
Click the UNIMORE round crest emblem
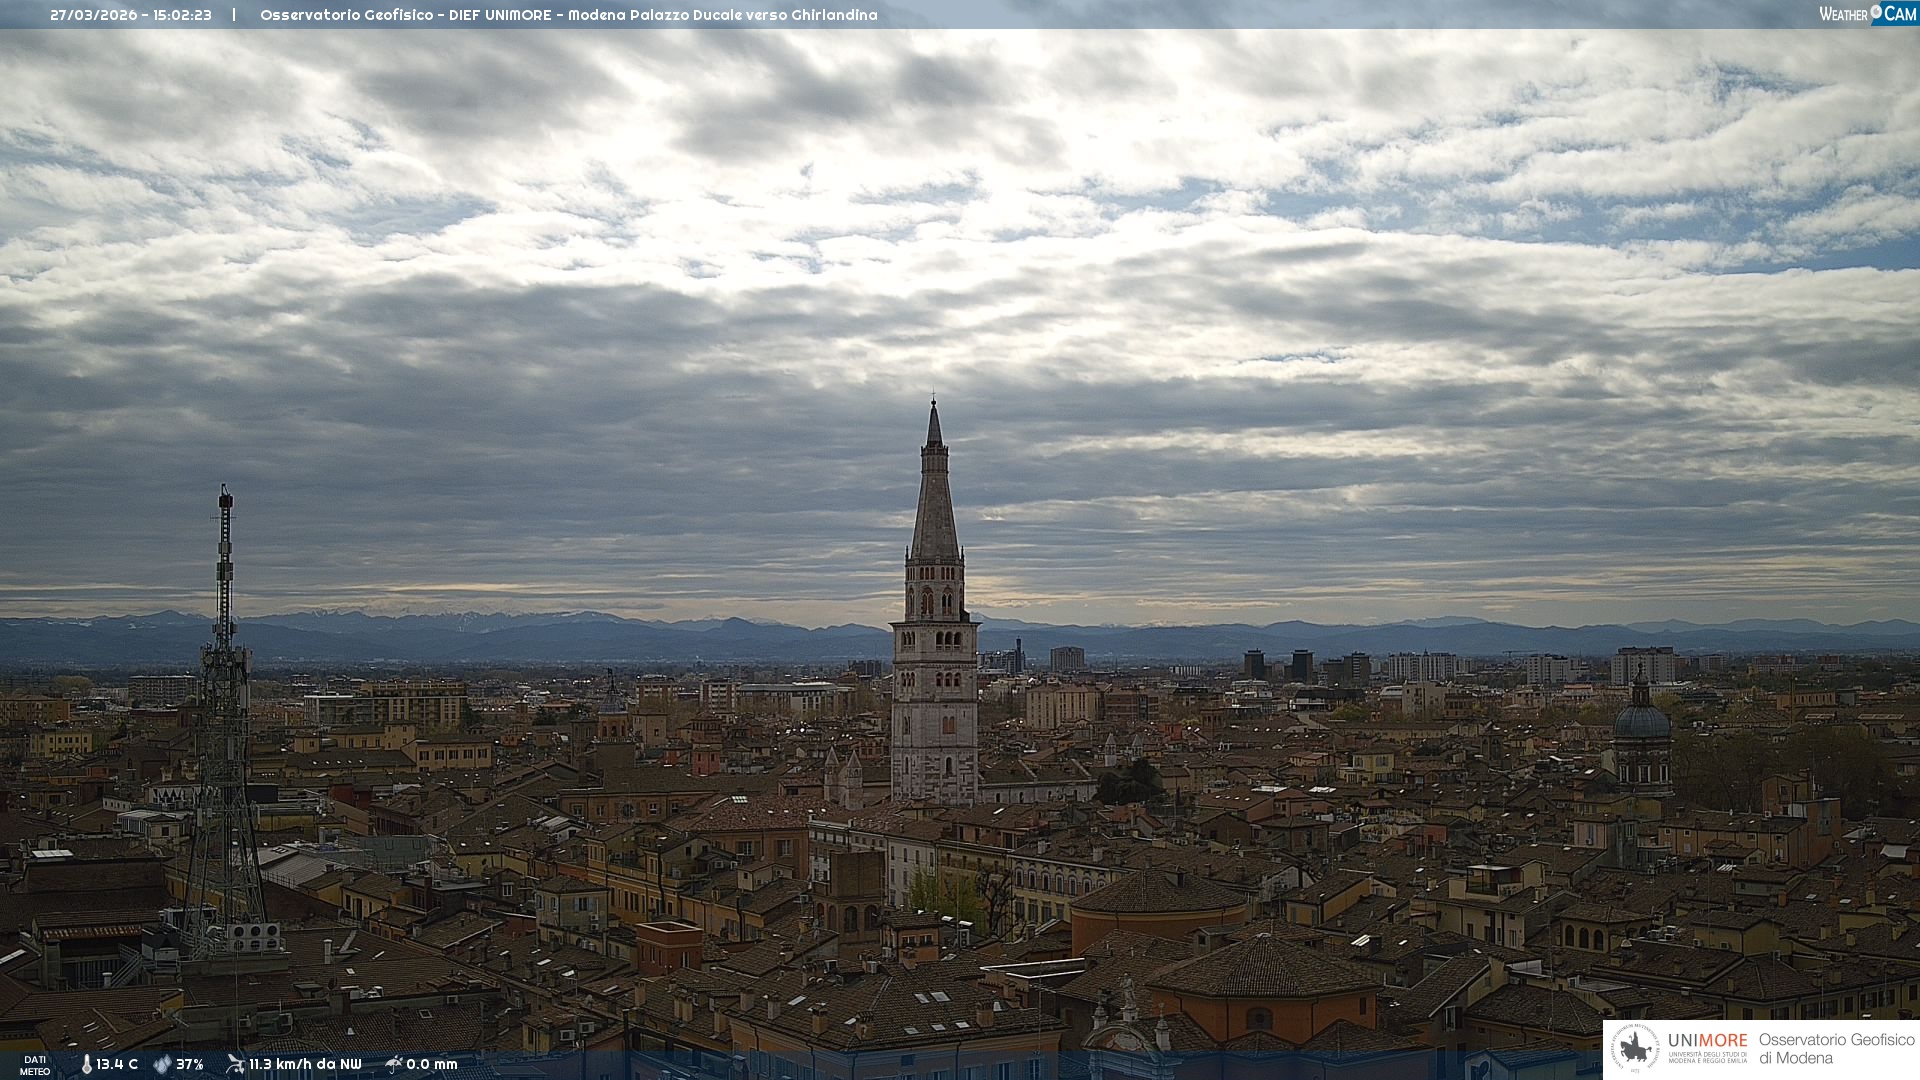coord(1636,1049)
